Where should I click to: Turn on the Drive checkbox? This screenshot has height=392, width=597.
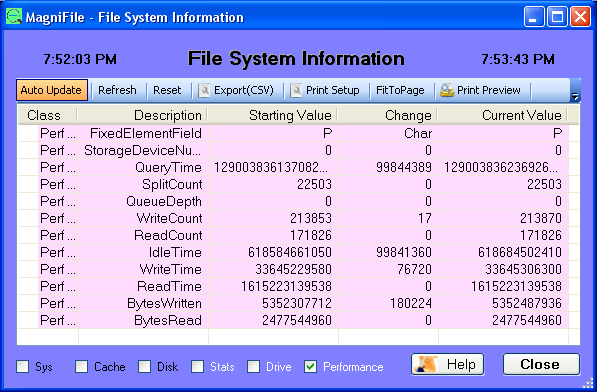point(253,367)
